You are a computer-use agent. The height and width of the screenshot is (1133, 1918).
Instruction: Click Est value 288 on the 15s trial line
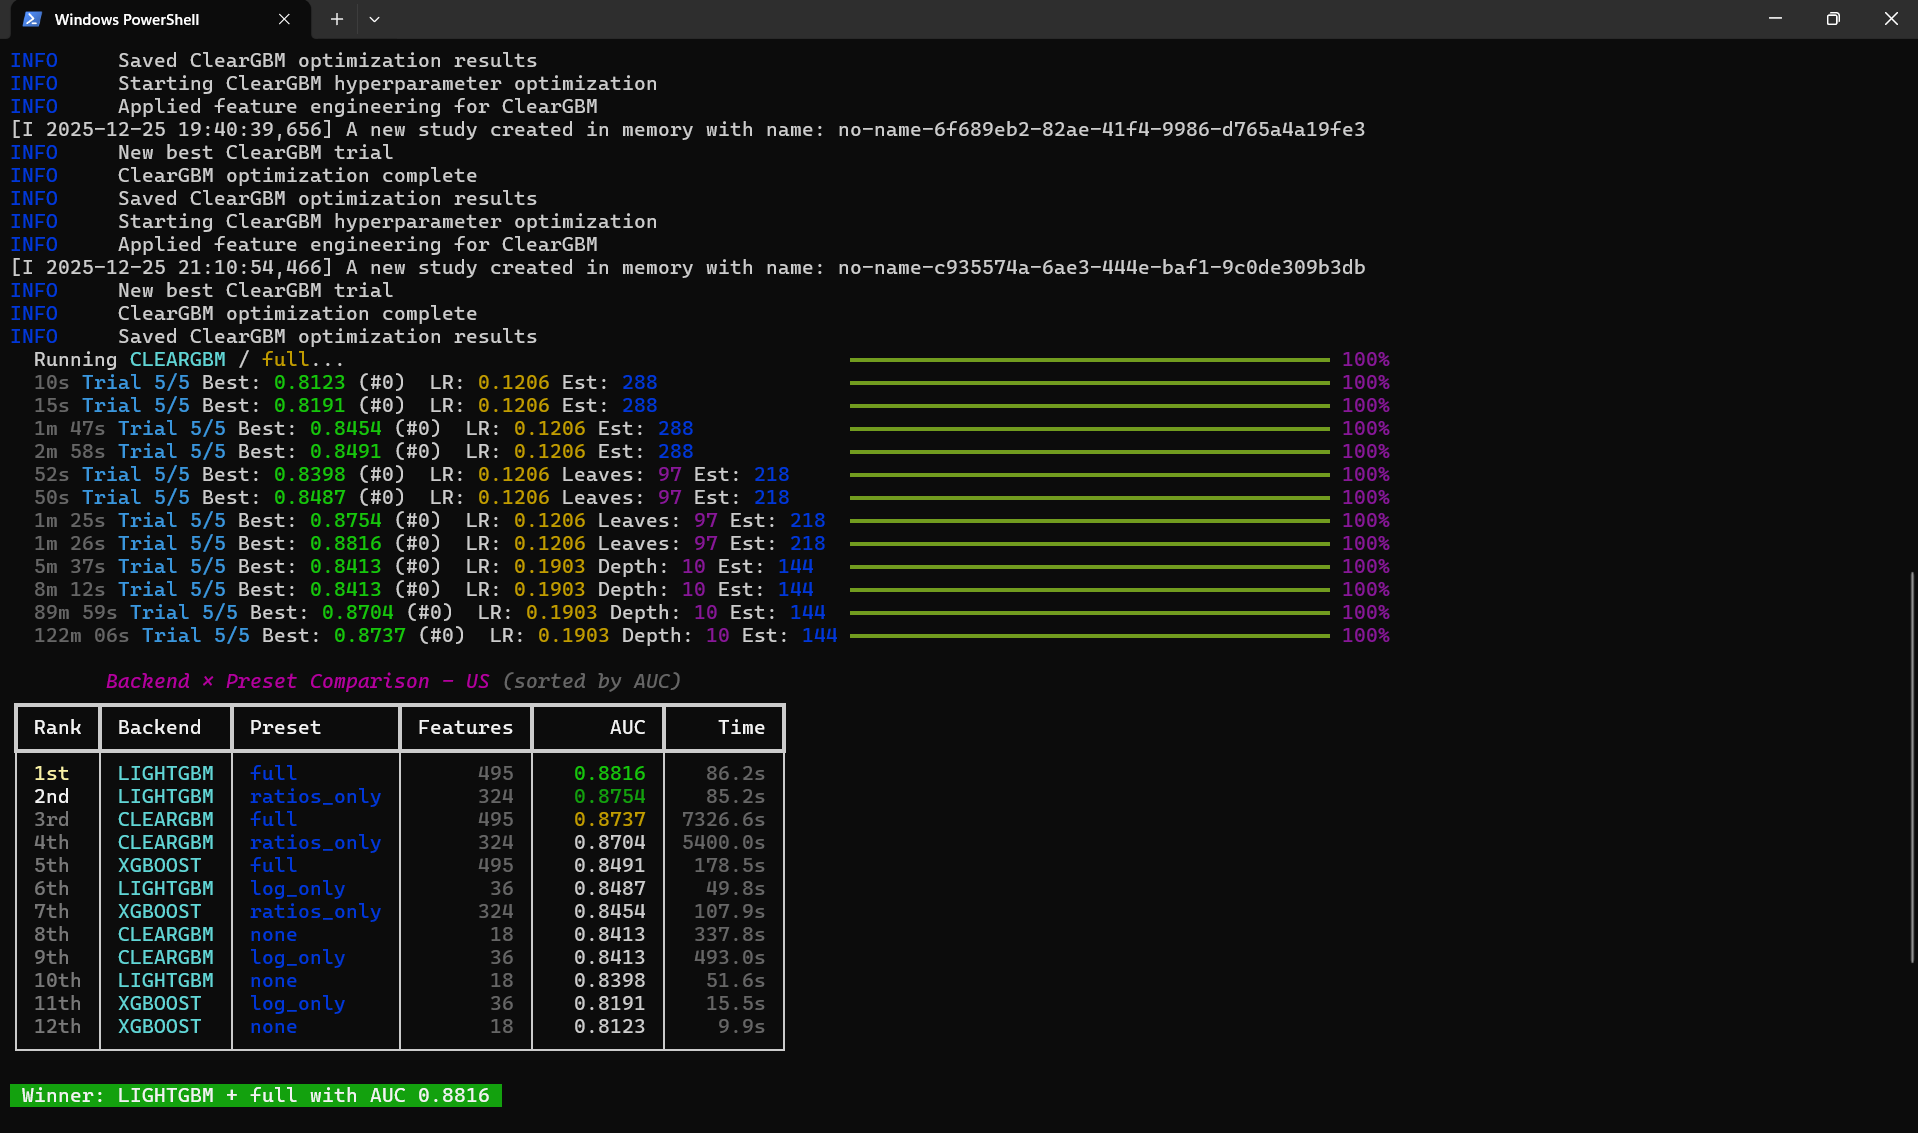click(x=639, y=406)
